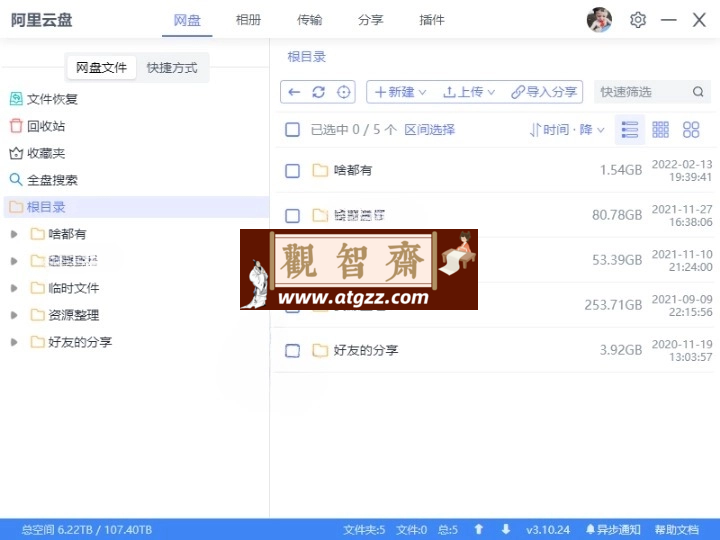Open the 插件 tab
This screenshot has width=720, height=540.
tap(432, 20)
